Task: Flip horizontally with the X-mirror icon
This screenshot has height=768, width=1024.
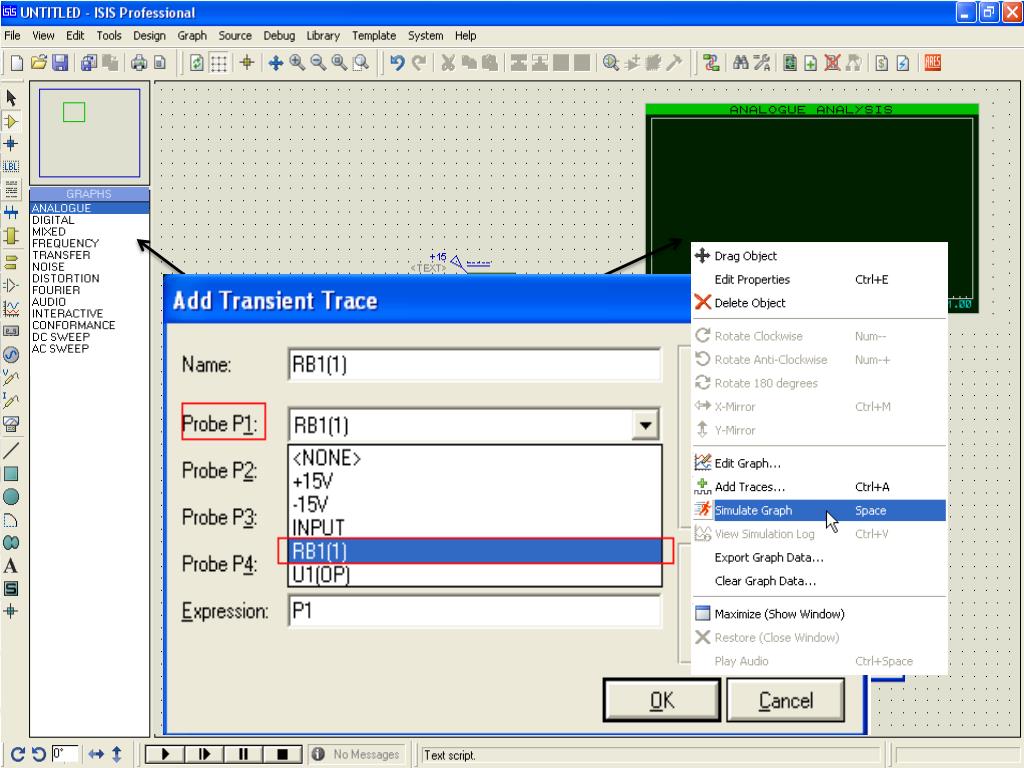Action: pos(96,754)
